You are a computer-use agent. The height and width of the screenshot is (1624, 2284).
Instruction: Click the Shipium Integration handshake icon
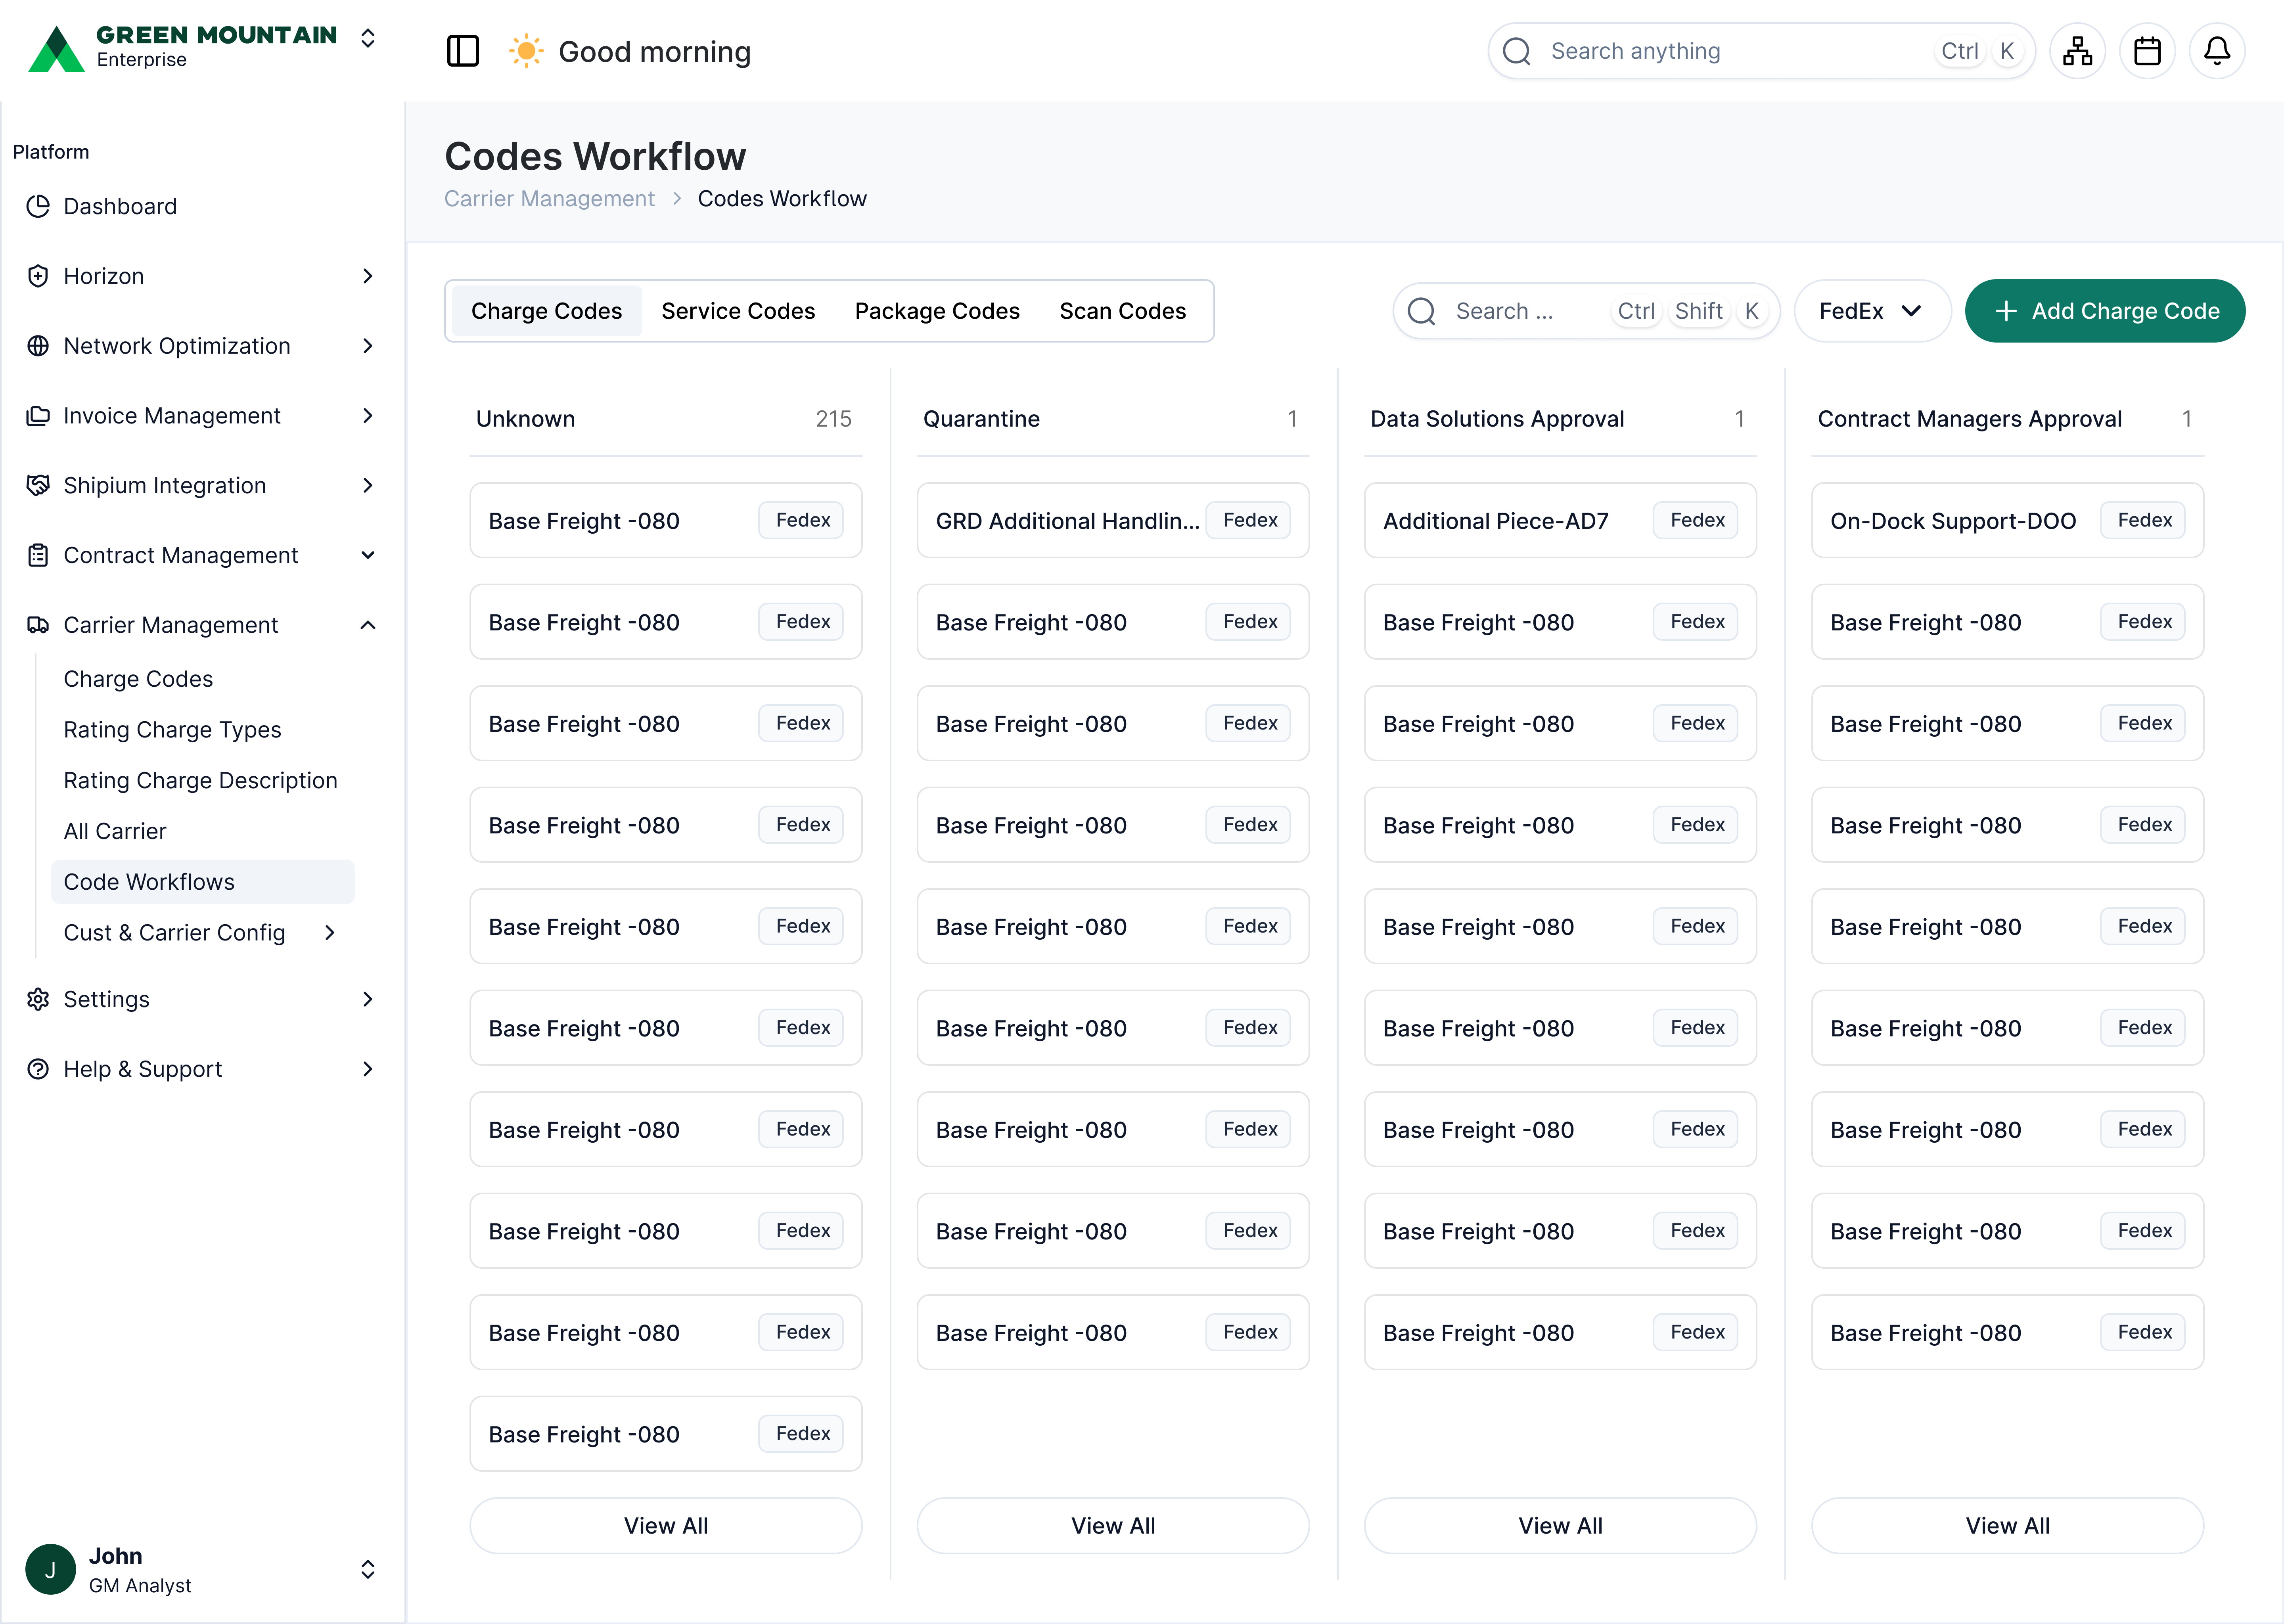(38, 485)
